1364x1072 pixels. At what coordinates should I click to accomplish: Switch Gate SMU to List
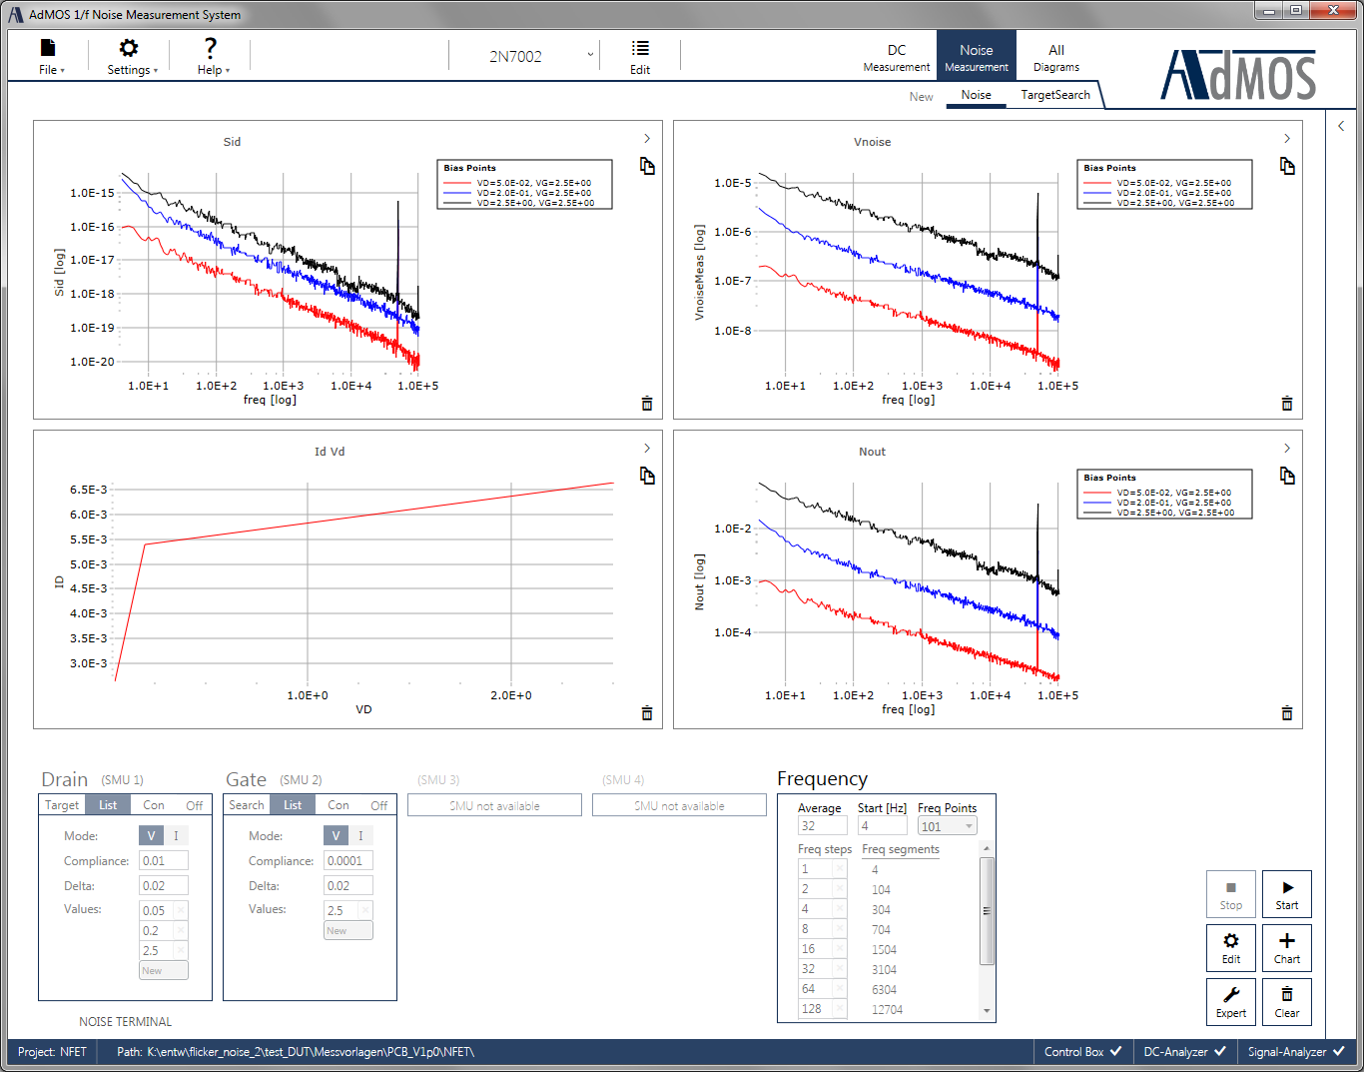click(x=293, y=805)
